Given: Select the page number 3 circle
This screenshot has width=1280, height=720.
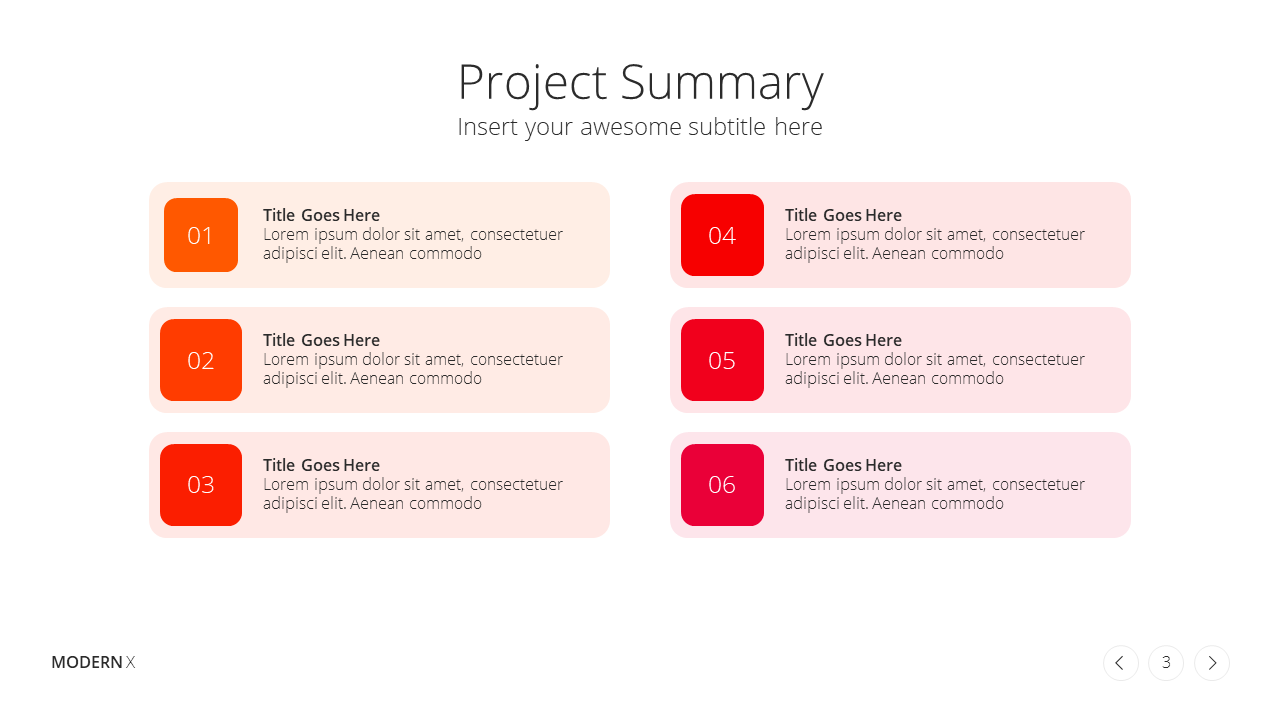Looking at the screenshot, I should pos(1166,663).
